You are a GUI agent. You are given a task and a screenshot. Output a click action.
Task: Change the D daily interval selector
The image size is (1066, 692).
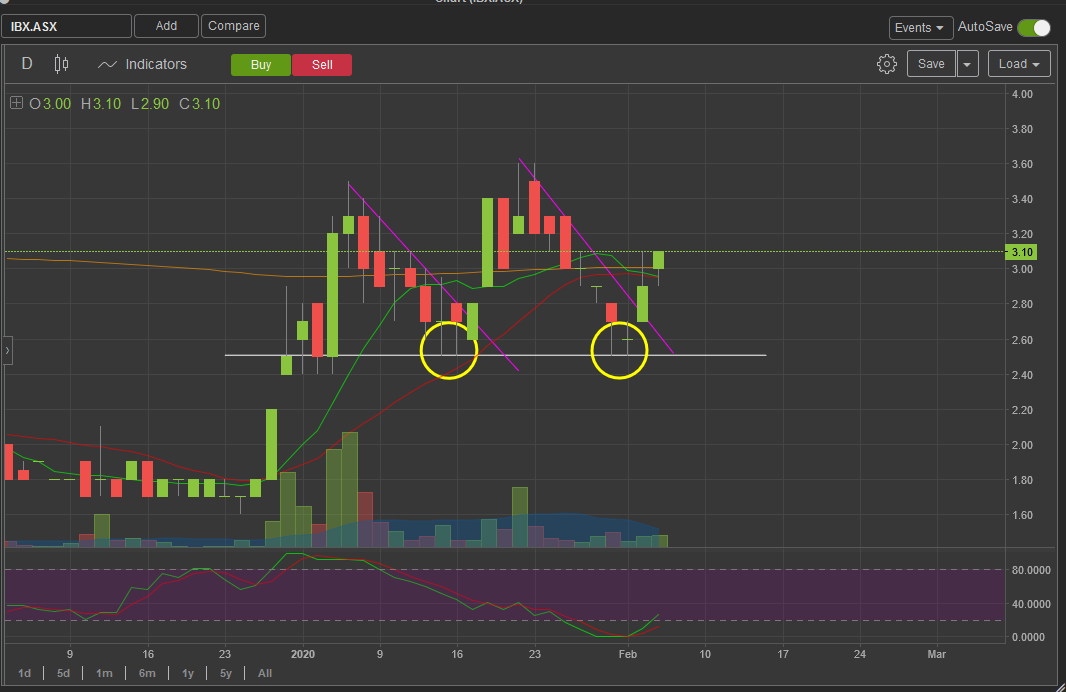(27, 64)
